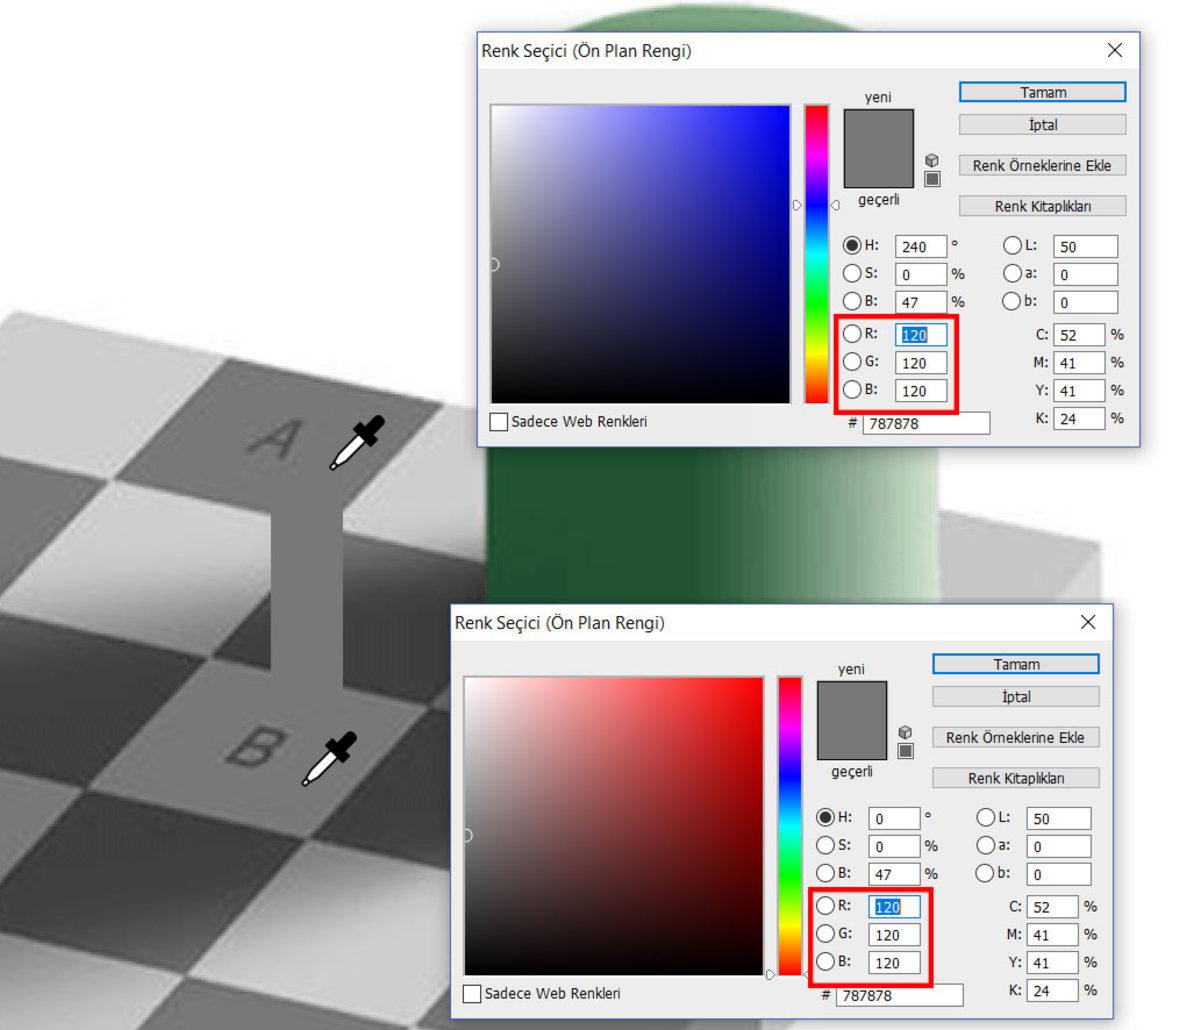Close the upper Renk Seçici dialog
The width and height of the screenshot is (1200, 1030).
click(1115, 50)
